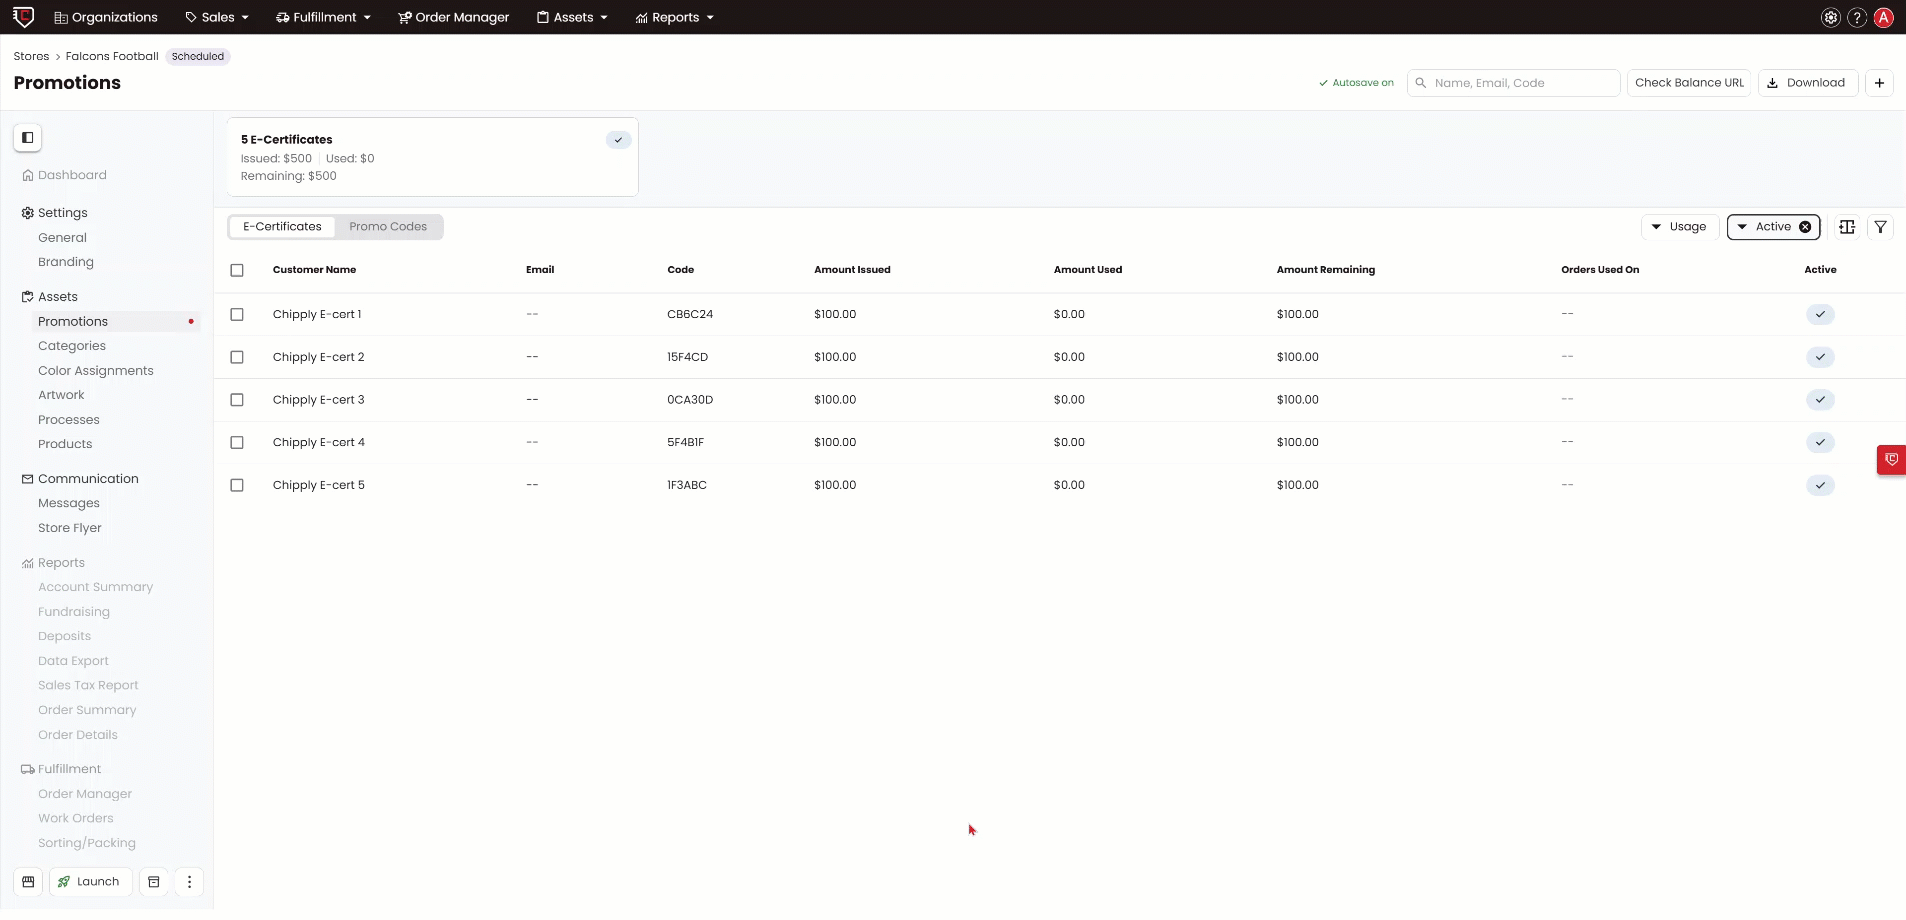Viewport: 1906px width, 920px height.
Task: Toggle Active status for Chipply E-cert 2
Action: tap(1820, 357)
